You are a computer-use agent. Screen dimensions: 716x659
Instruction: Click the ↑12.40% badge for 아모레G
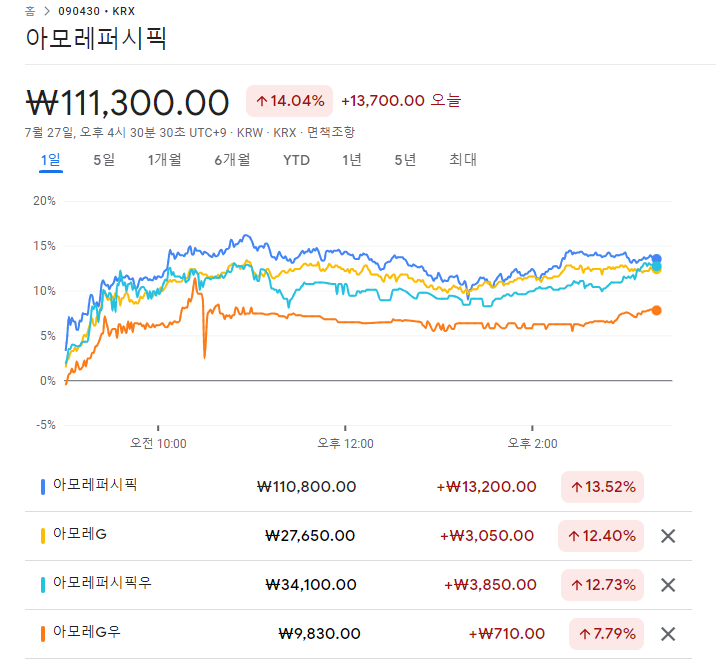coord(601,536)
